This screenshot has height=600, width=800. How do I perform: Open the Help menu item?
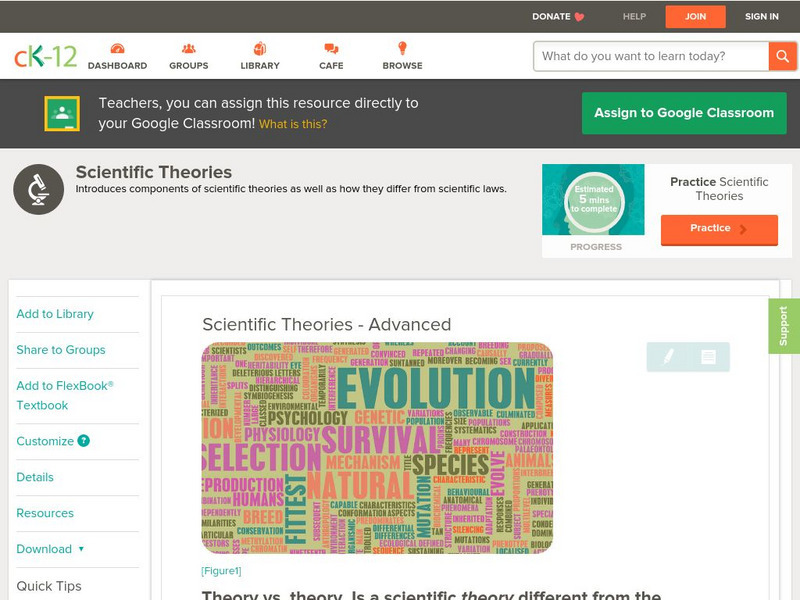tap(634, 17)
